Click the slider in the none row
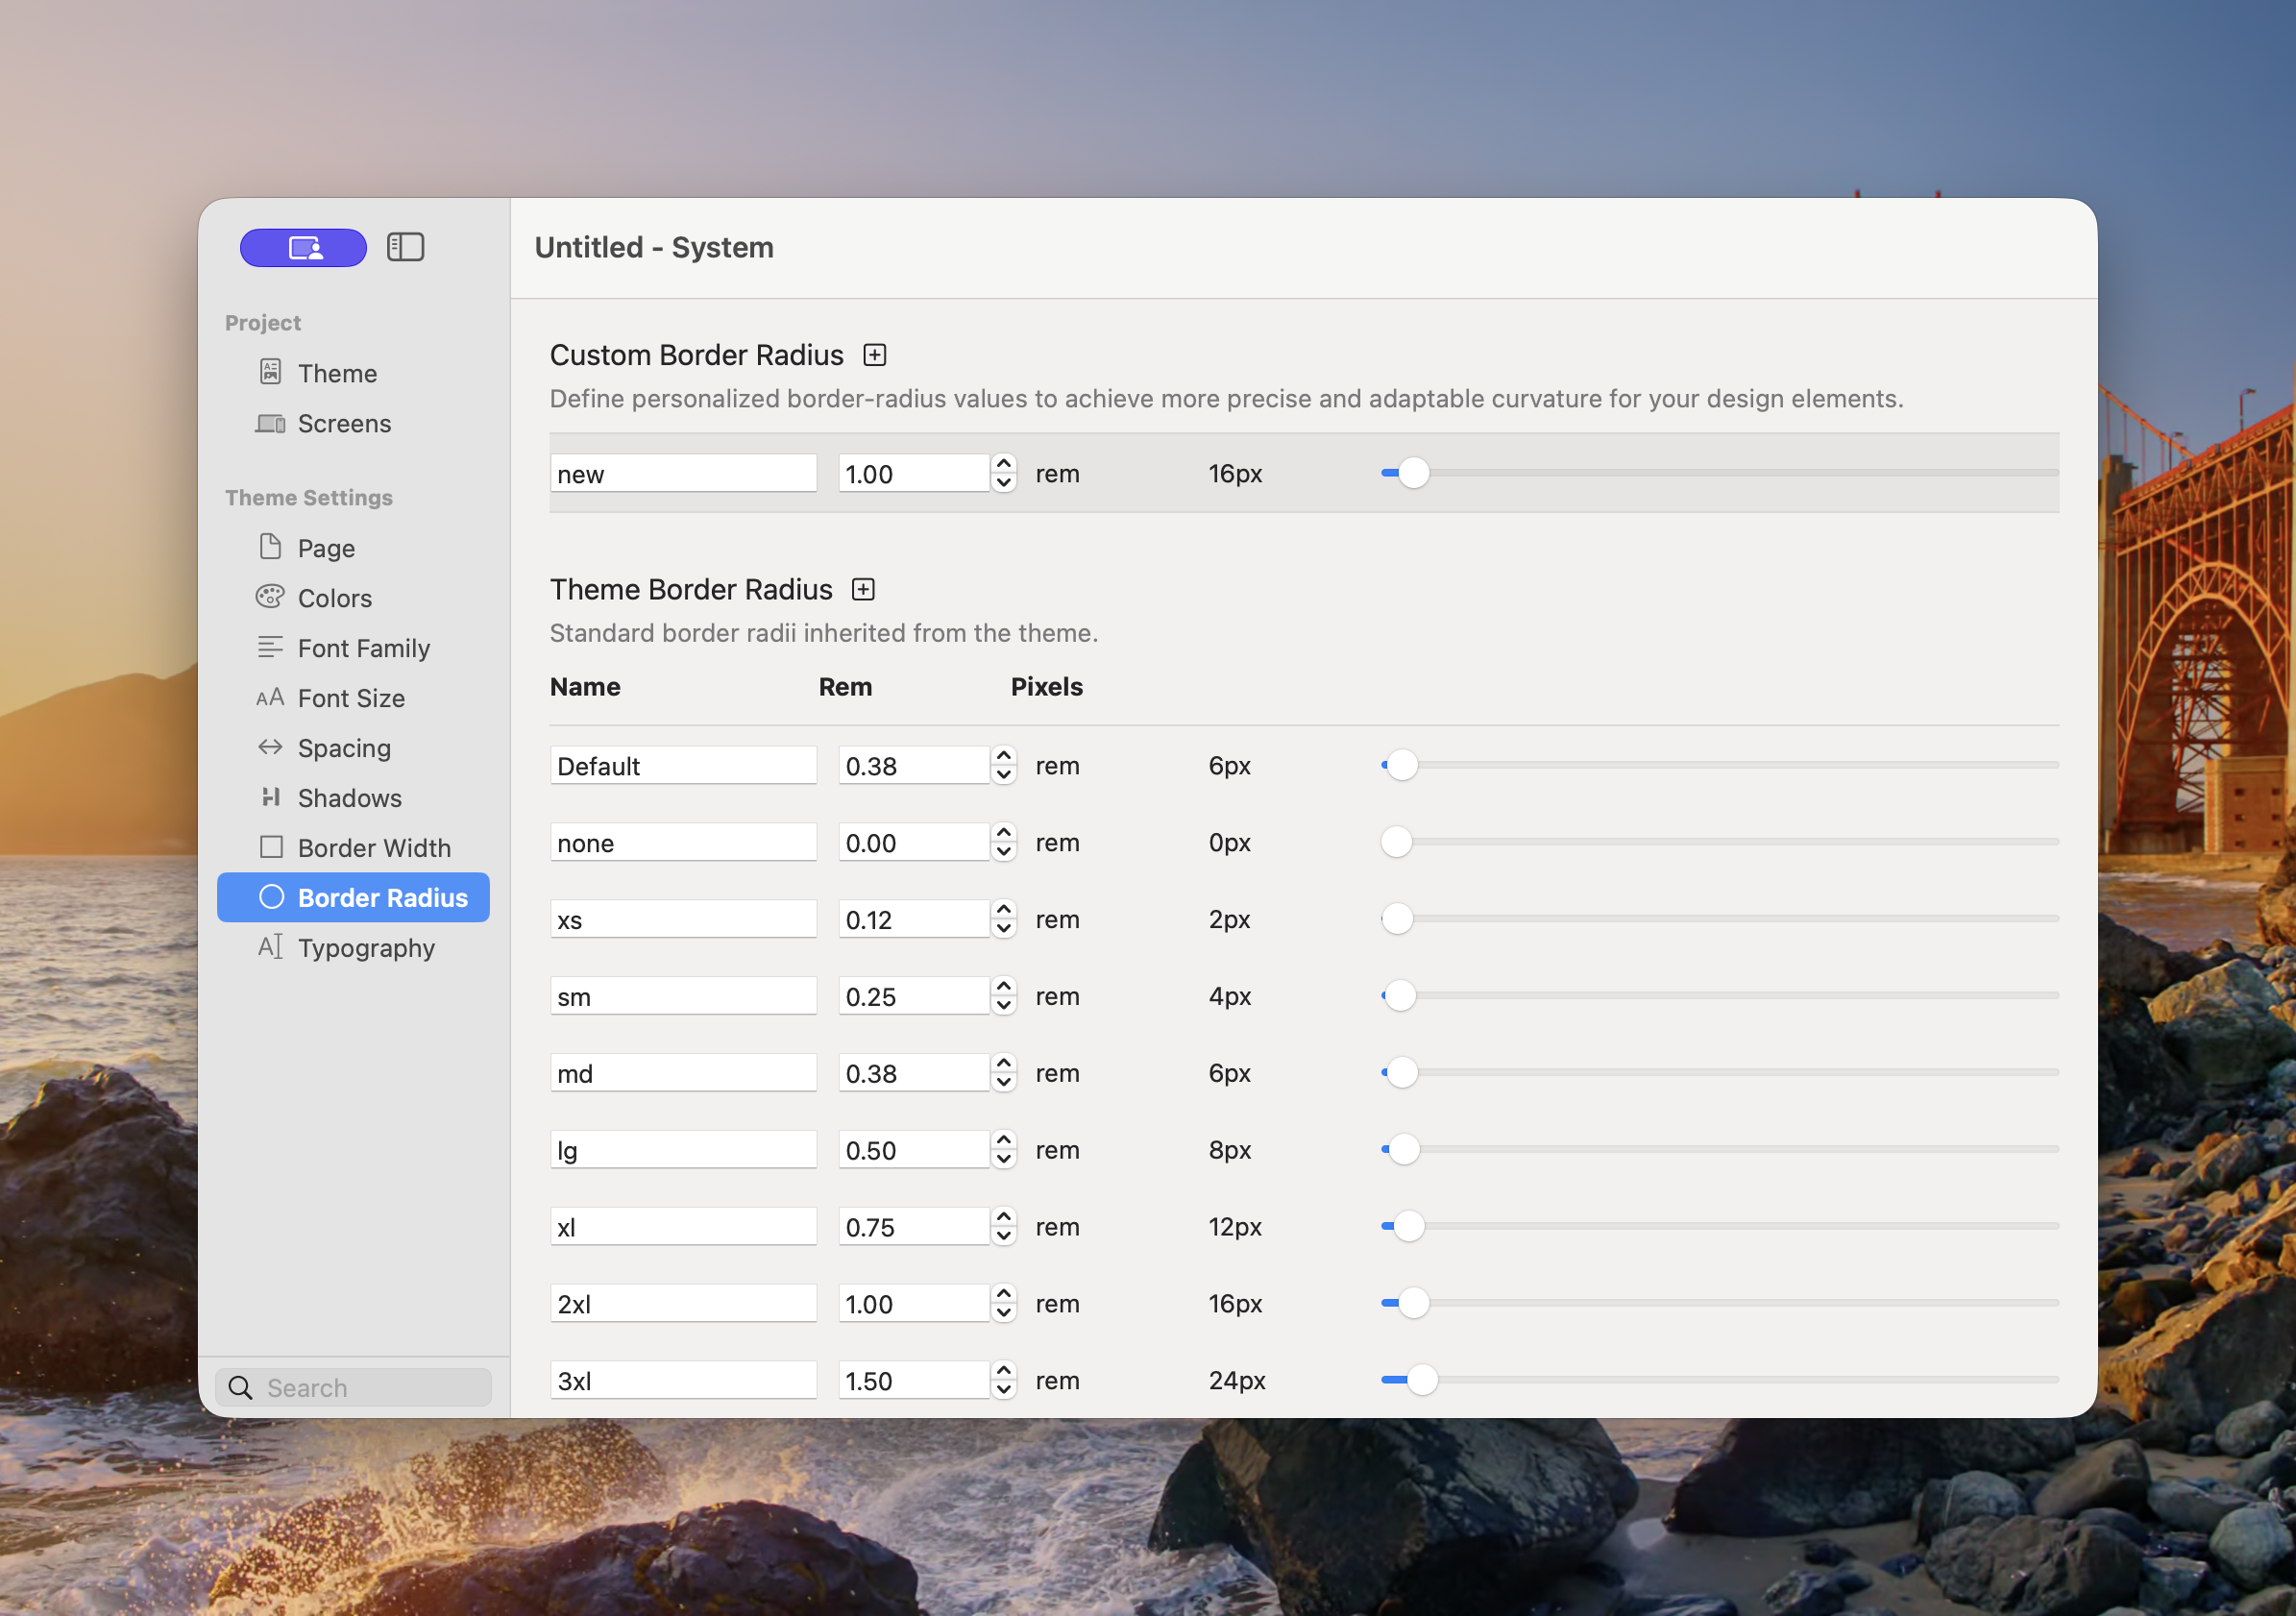 pyautogui.click(x=1719, y=842)
